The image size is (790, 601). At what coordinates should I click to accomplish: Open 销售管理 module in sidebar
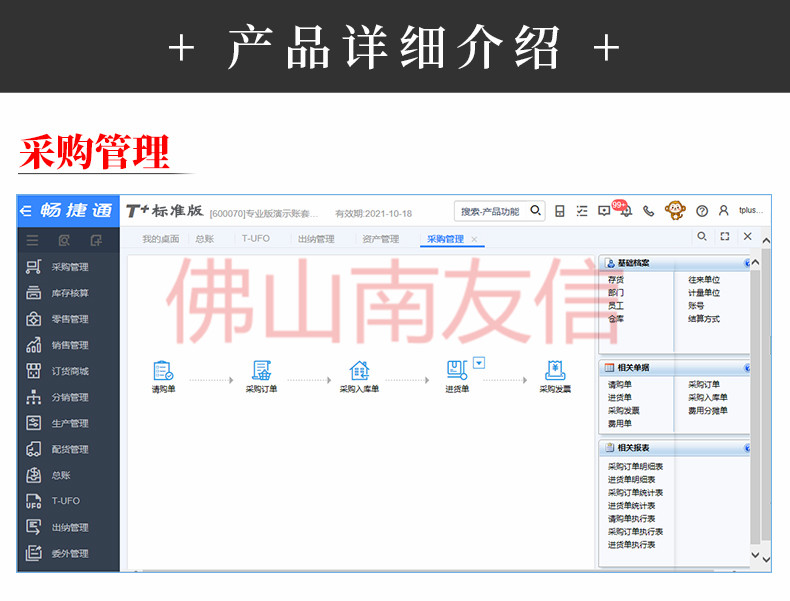click(57, 346)
